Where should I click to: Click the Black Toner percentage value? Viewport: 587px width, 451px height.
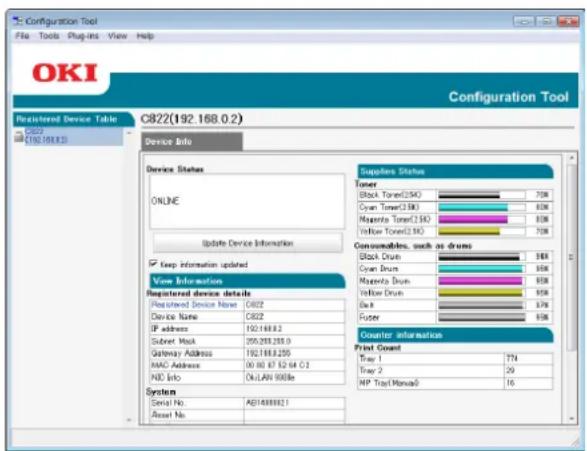[542, 195]
